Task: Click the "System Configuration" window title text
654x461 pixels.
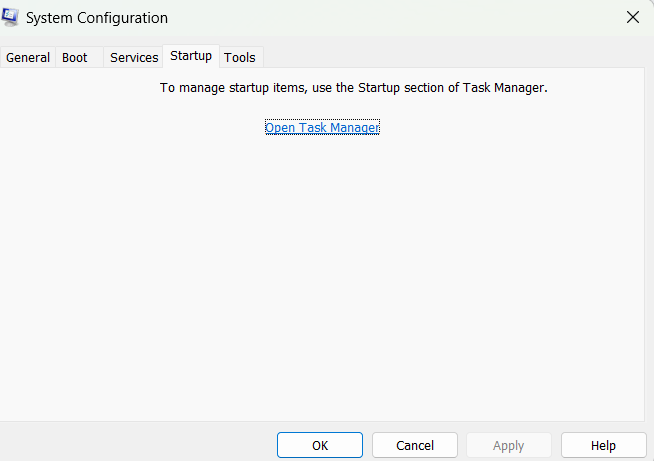Action: [97, 18]
